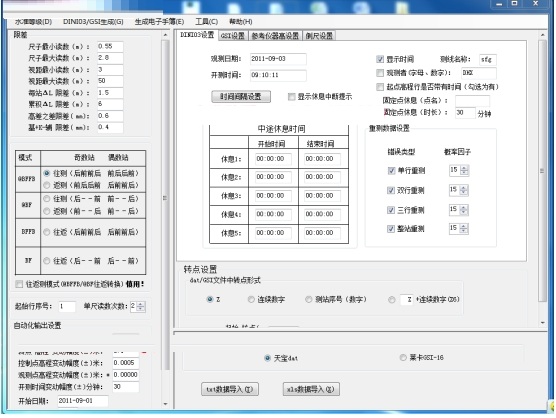This screenshot has height=418, width=556.
Task: Uncheck the 整站重测 checkbox
Action: click(x=391, y=229)
